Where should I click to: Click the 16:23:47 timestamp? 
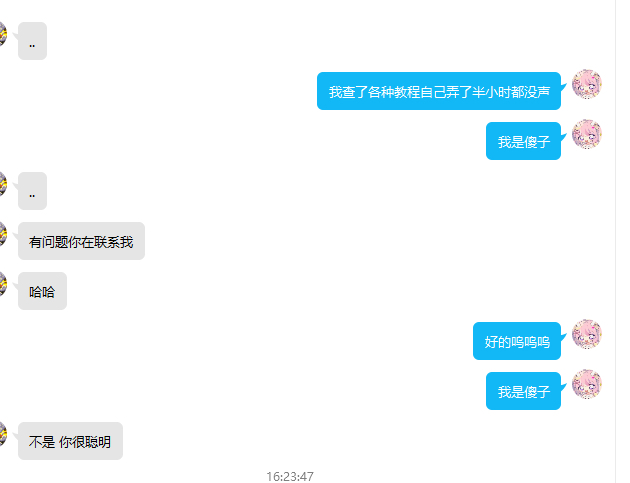(x=290, y=477)
